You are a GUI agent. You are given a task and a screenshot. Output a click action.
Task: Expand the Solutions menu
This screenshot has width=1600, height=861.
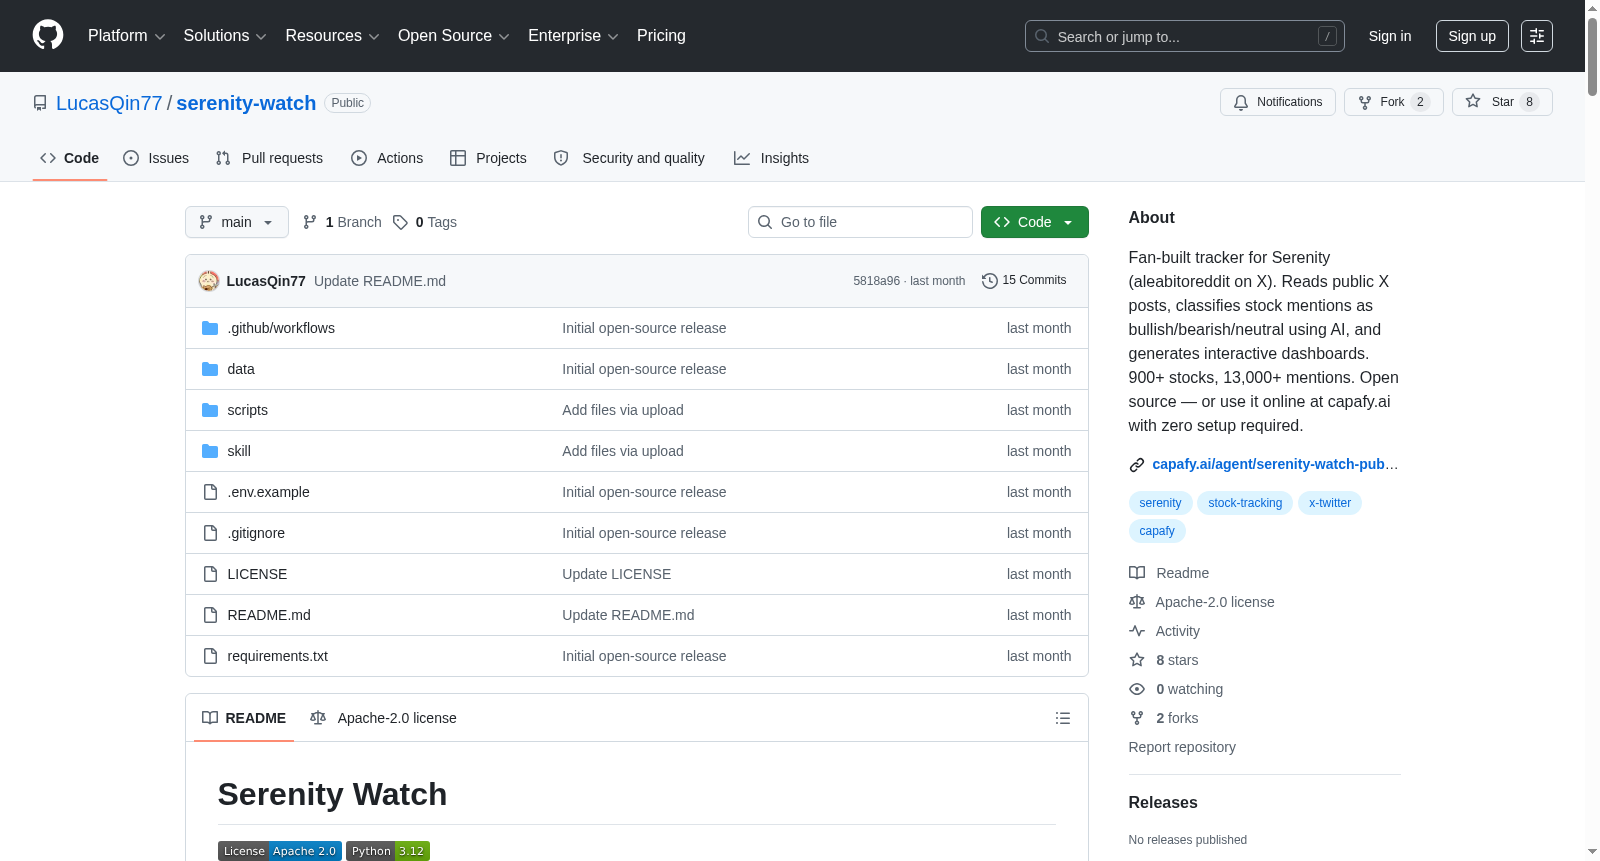tap(225, 36)
